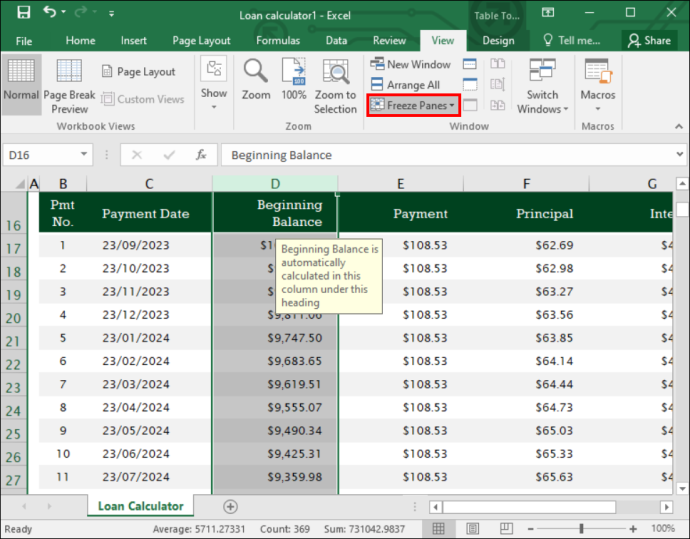Expand the Switch Windows dropdown
The image size is (690, 539).
point(543,86)
